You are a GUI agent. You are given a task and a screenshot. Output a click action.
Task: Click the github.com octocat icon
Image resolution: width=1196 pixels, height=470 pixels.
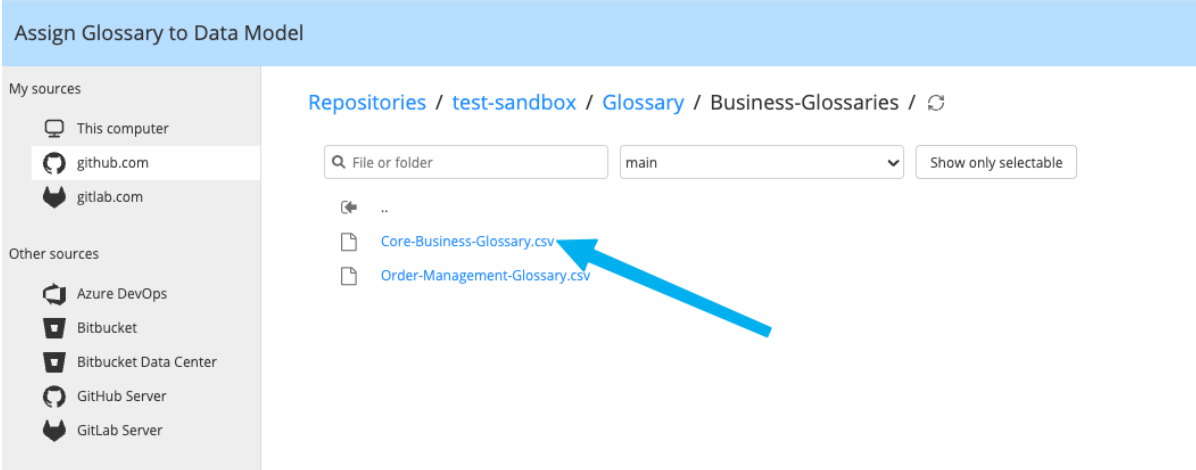[54, 163]
